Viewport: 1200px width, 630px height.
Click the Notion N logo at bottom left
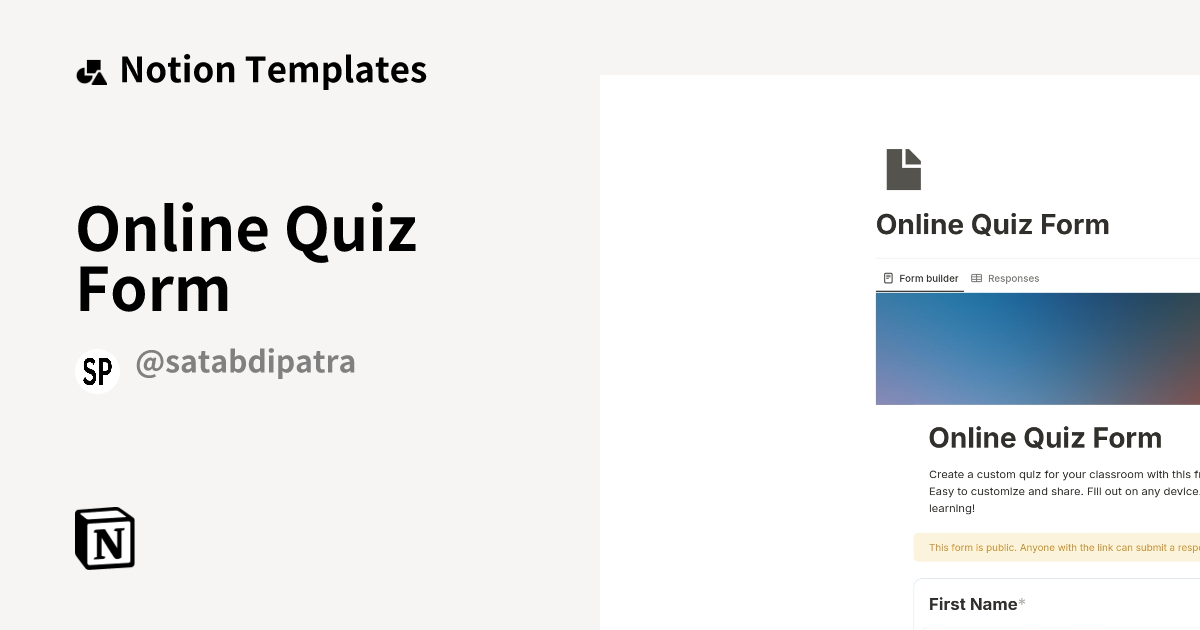coord(103,538)
